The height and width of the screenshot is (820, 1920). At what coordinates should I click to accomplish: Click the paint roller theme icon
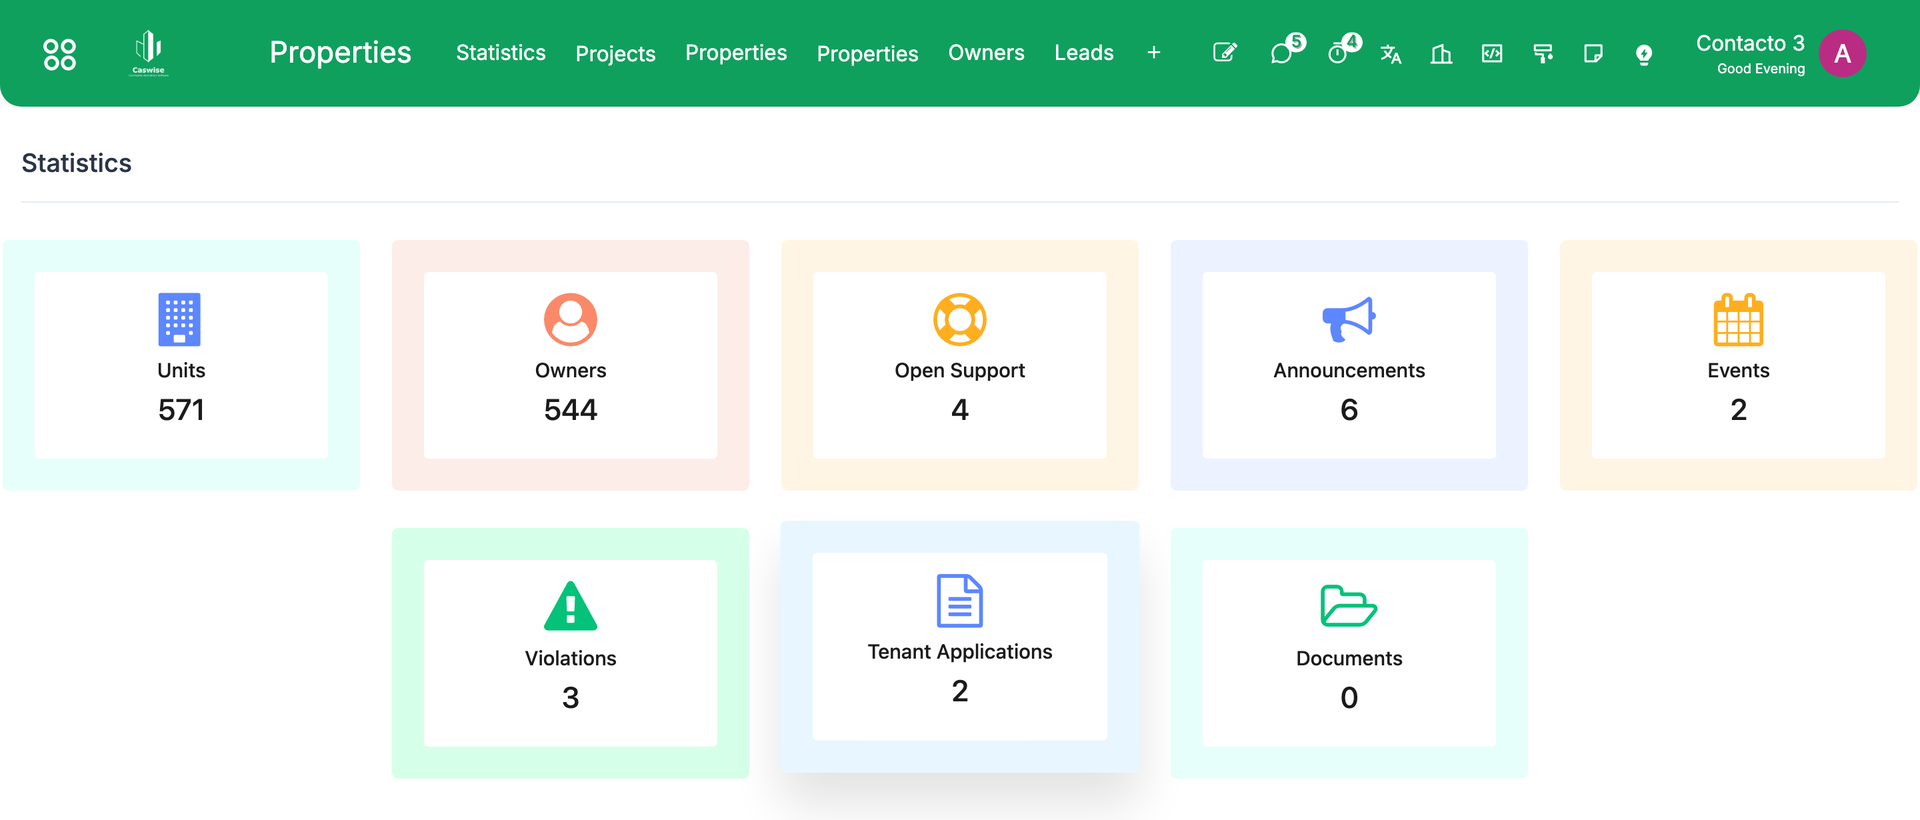(1543, 54)
